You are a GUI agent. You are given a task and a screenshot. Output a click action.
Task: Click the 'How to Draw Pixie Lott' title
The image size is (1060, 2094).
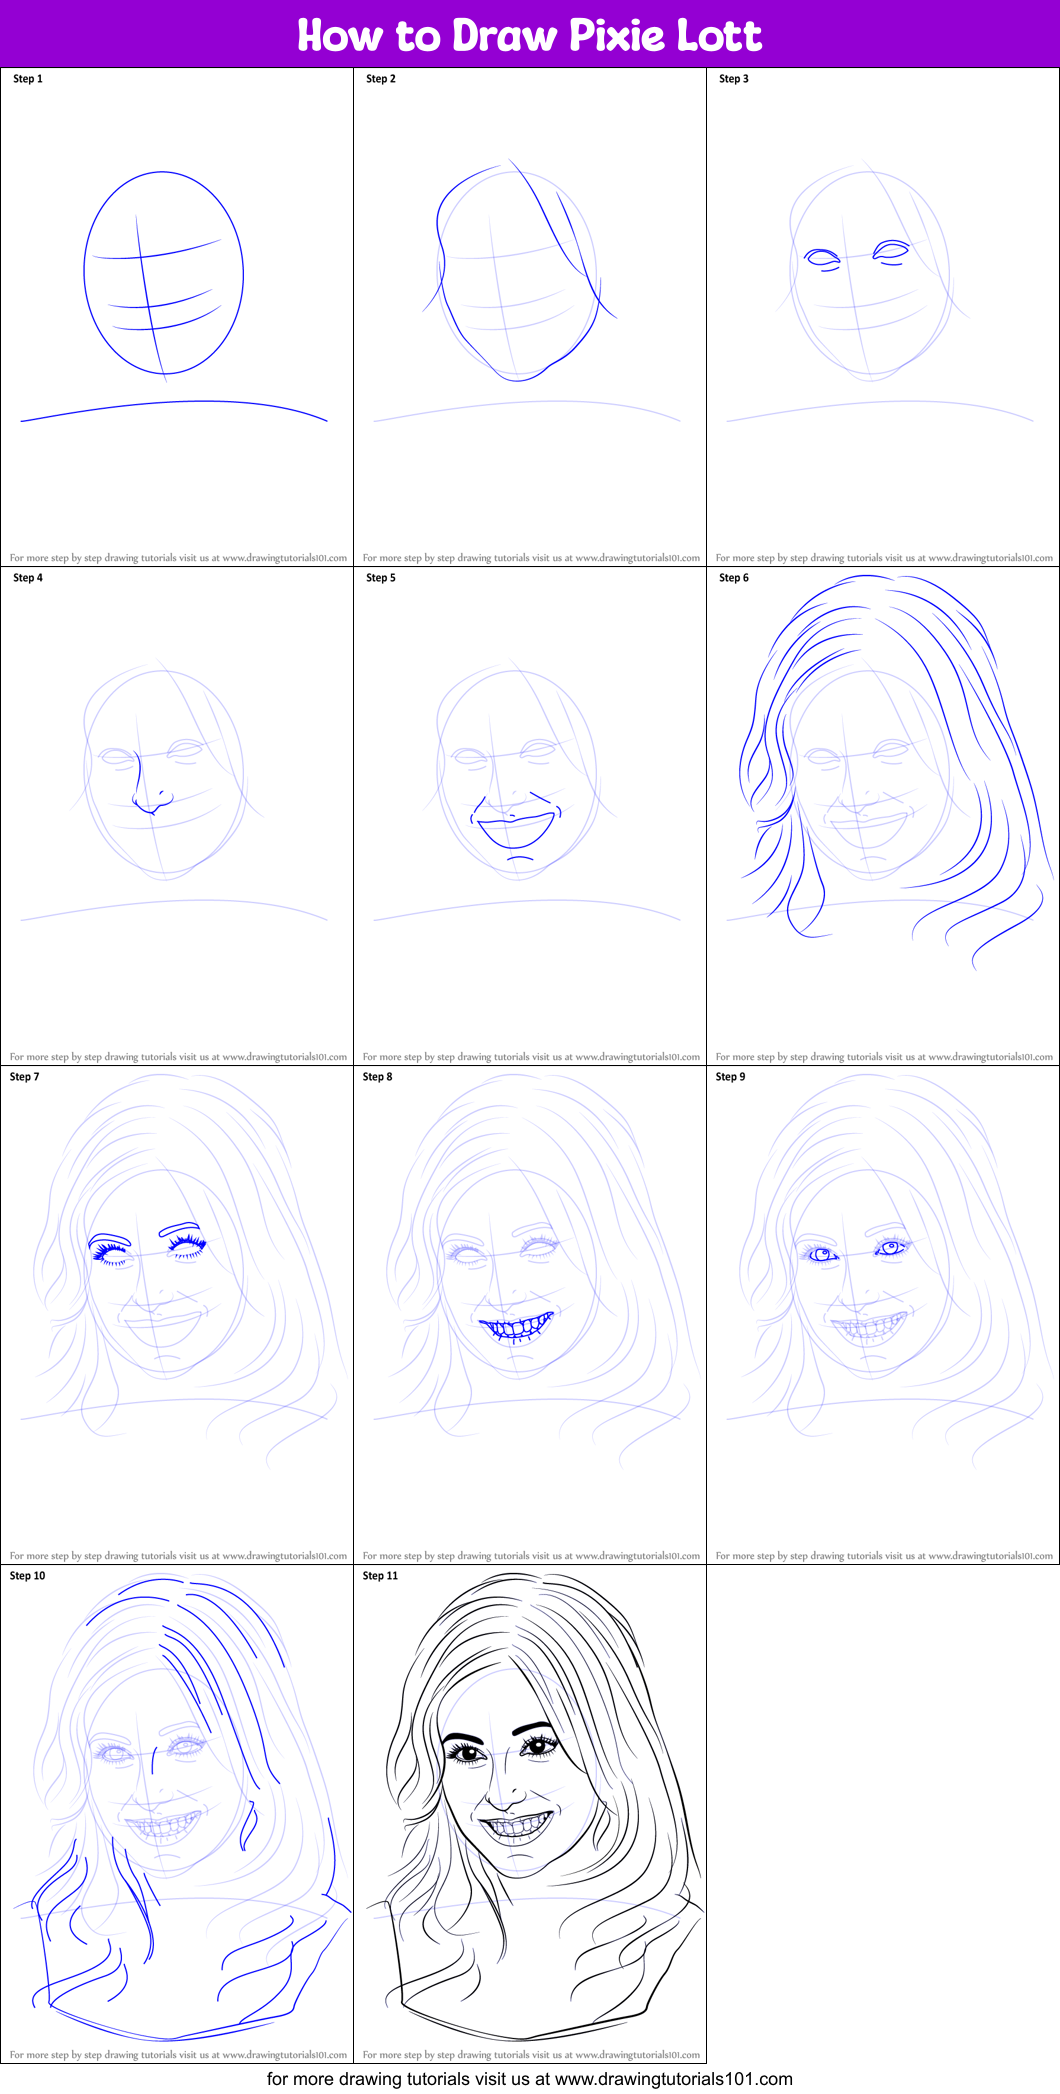point(529,35)
